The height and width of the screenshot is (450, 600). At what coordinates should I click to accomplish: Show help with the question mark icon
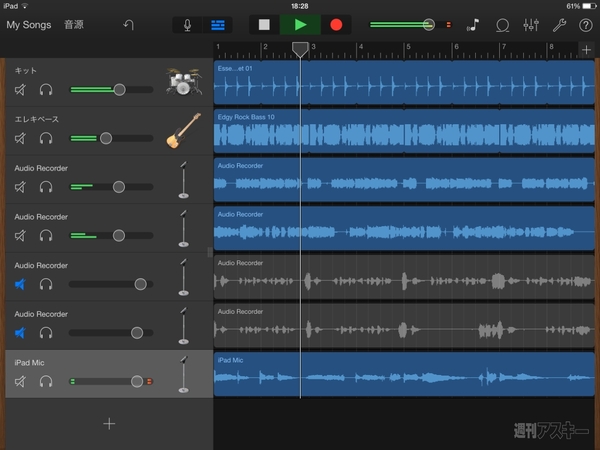click(585, 24)
